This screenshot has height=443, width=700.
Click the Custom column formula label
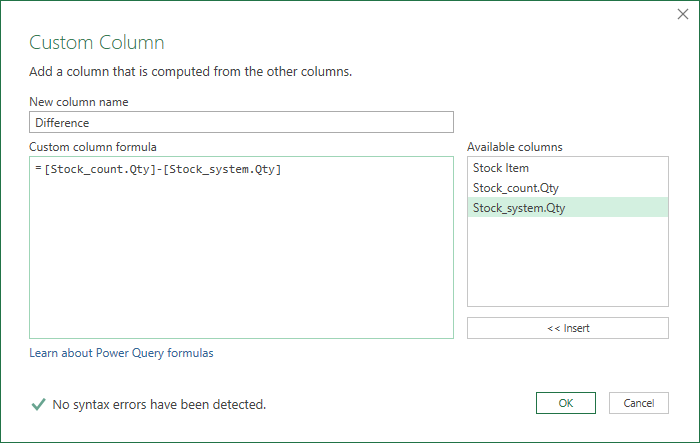(x=93, y=147)
